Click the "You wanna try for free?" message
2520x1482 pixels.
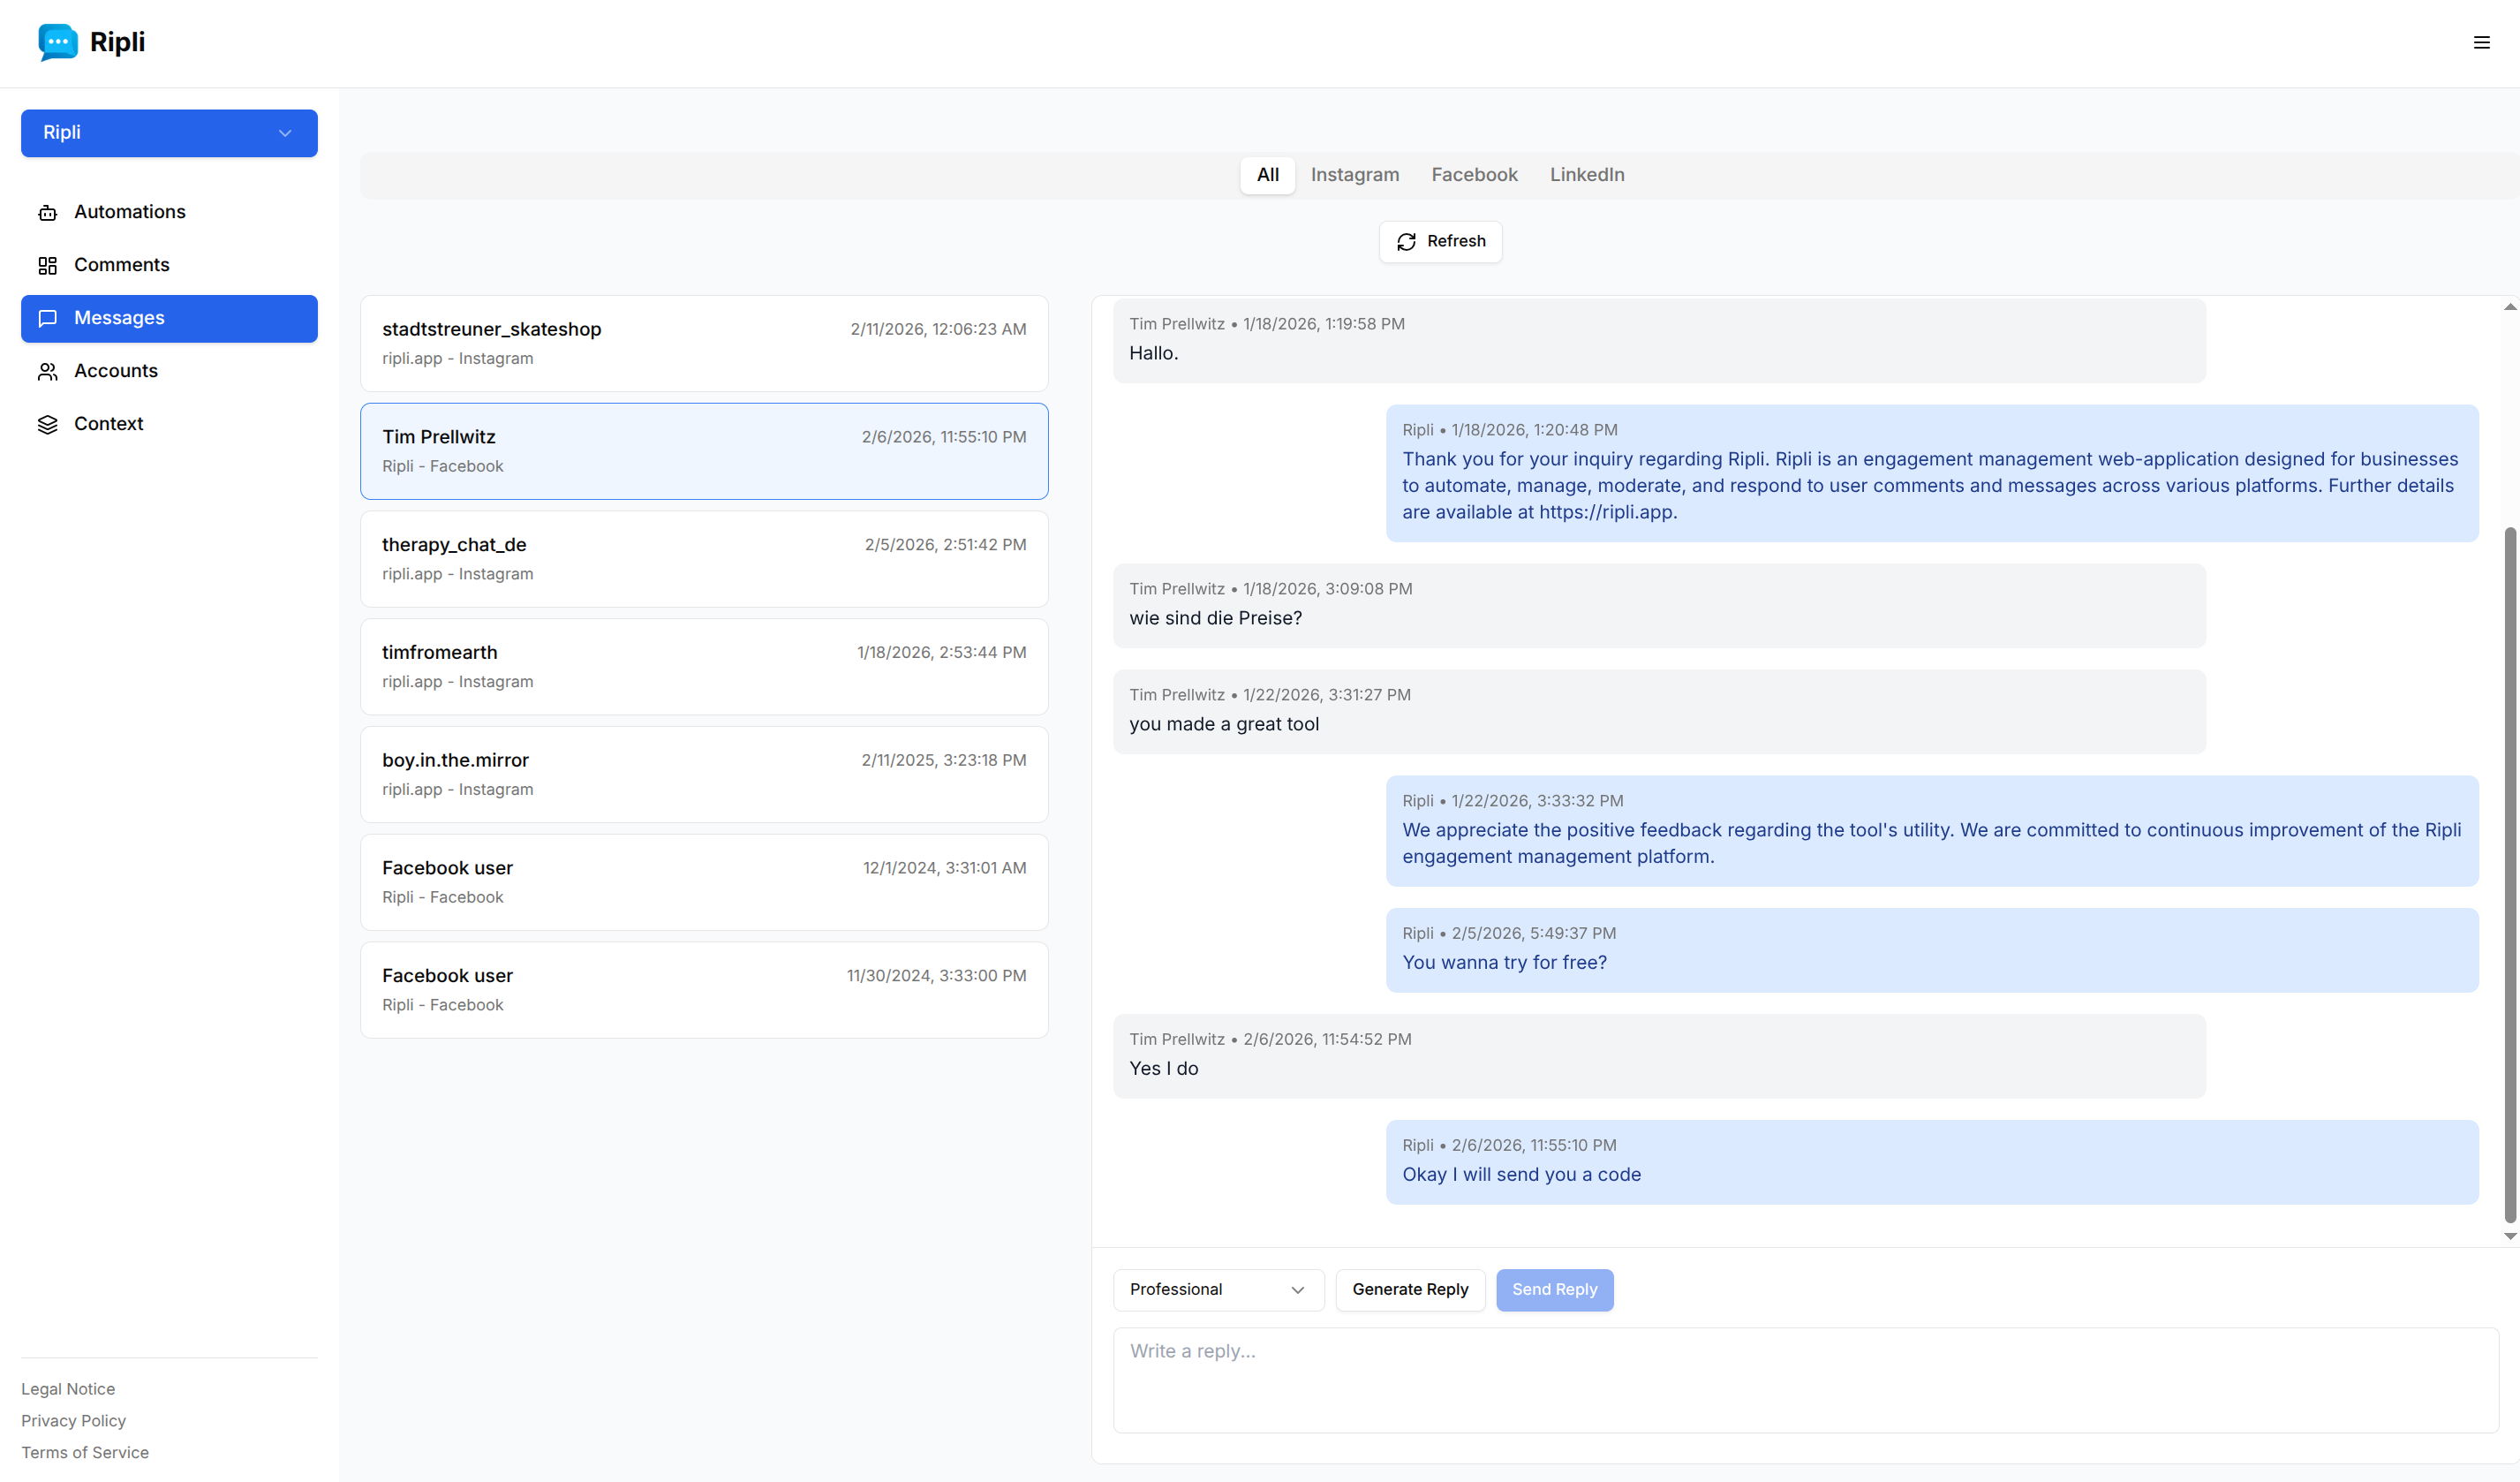[1931, 950]
